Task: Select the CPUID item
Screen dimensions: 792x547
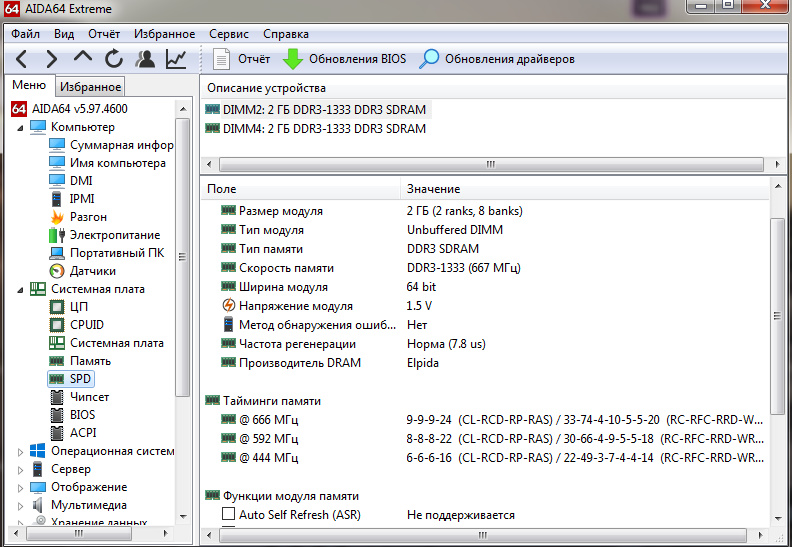Action: (87, 325)
